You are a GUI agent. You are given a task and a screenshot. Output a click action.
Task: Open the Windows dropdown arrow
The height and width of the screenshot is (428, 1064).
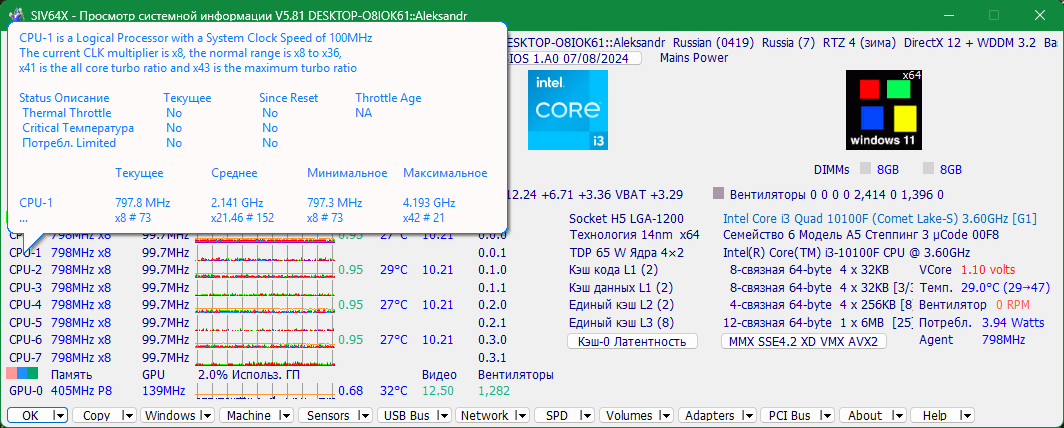point(207,416)
